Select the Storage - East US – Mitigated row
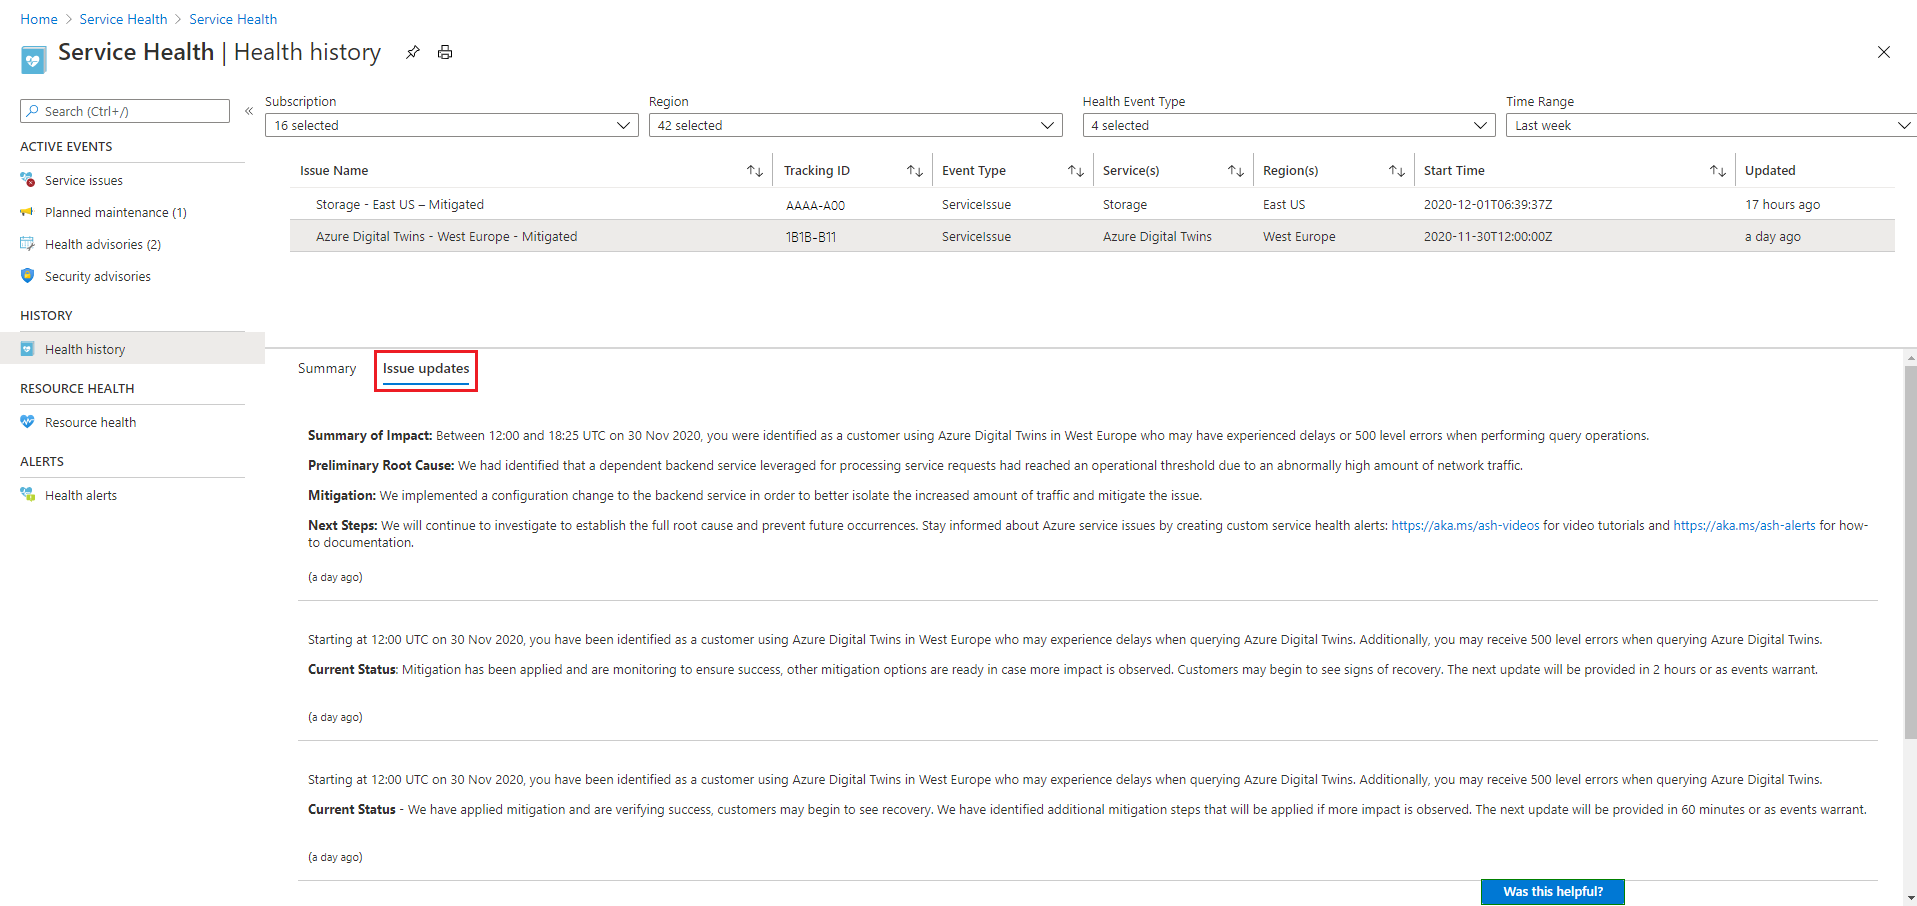 tap(1092, 204)
